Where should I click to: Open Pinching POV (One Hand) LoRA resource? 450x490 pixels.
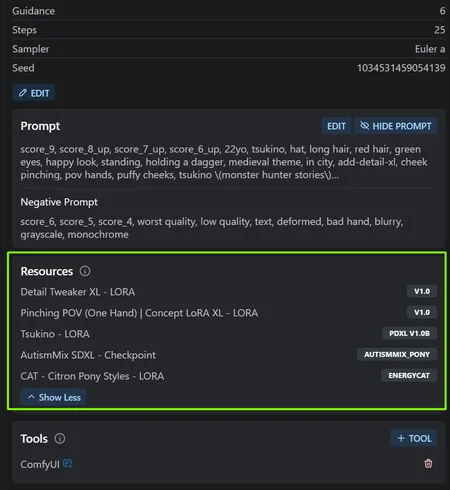coord(139,313)
